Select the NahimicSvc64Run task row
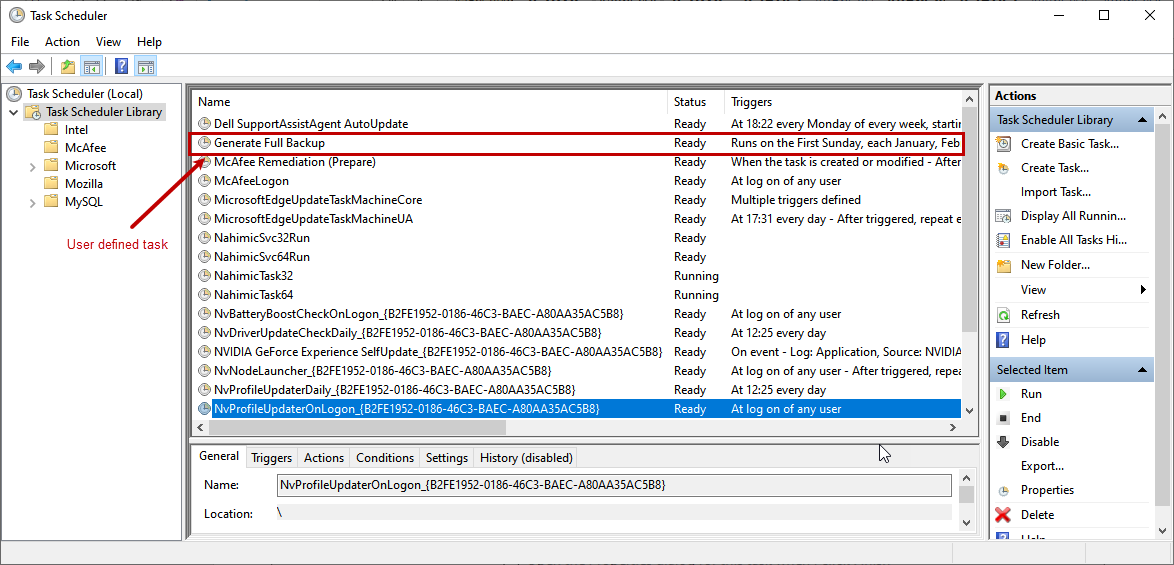1174x565 pixels. 578,257
